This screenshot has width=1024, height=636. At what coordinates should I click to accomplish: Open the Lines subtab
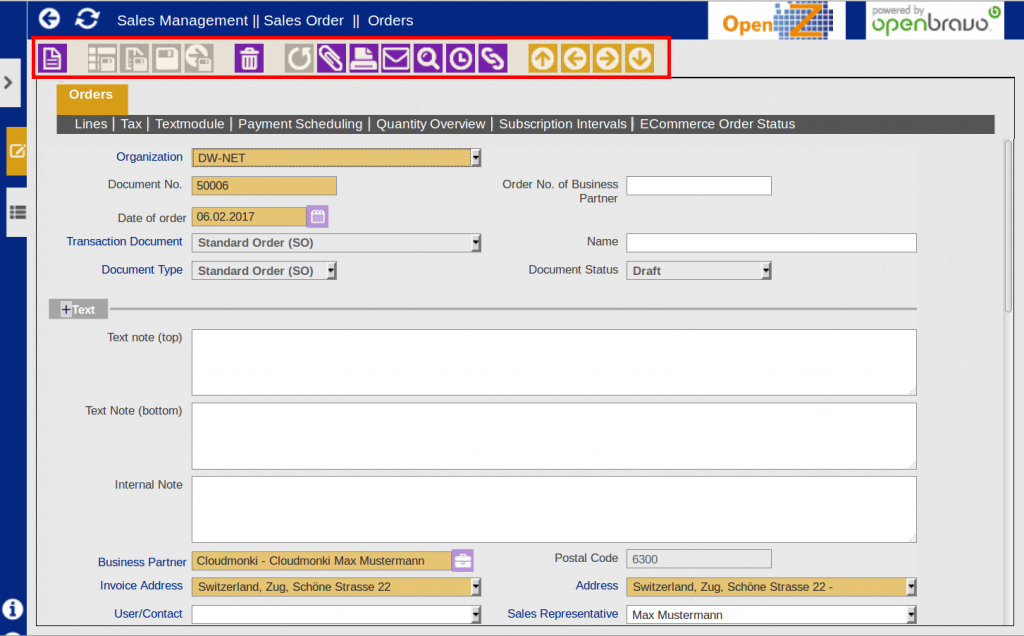(x=91, y=124)
